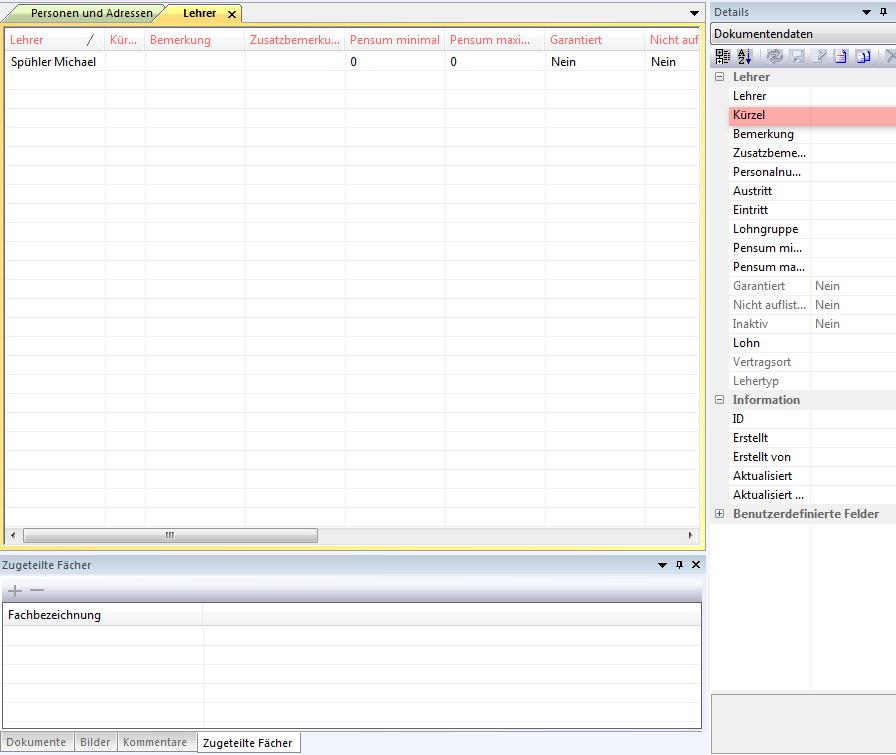Sort table by Pensum minimal column
The height and width of the screenshot is (755, 896).
pyautogui.click(x=394, y=40)
